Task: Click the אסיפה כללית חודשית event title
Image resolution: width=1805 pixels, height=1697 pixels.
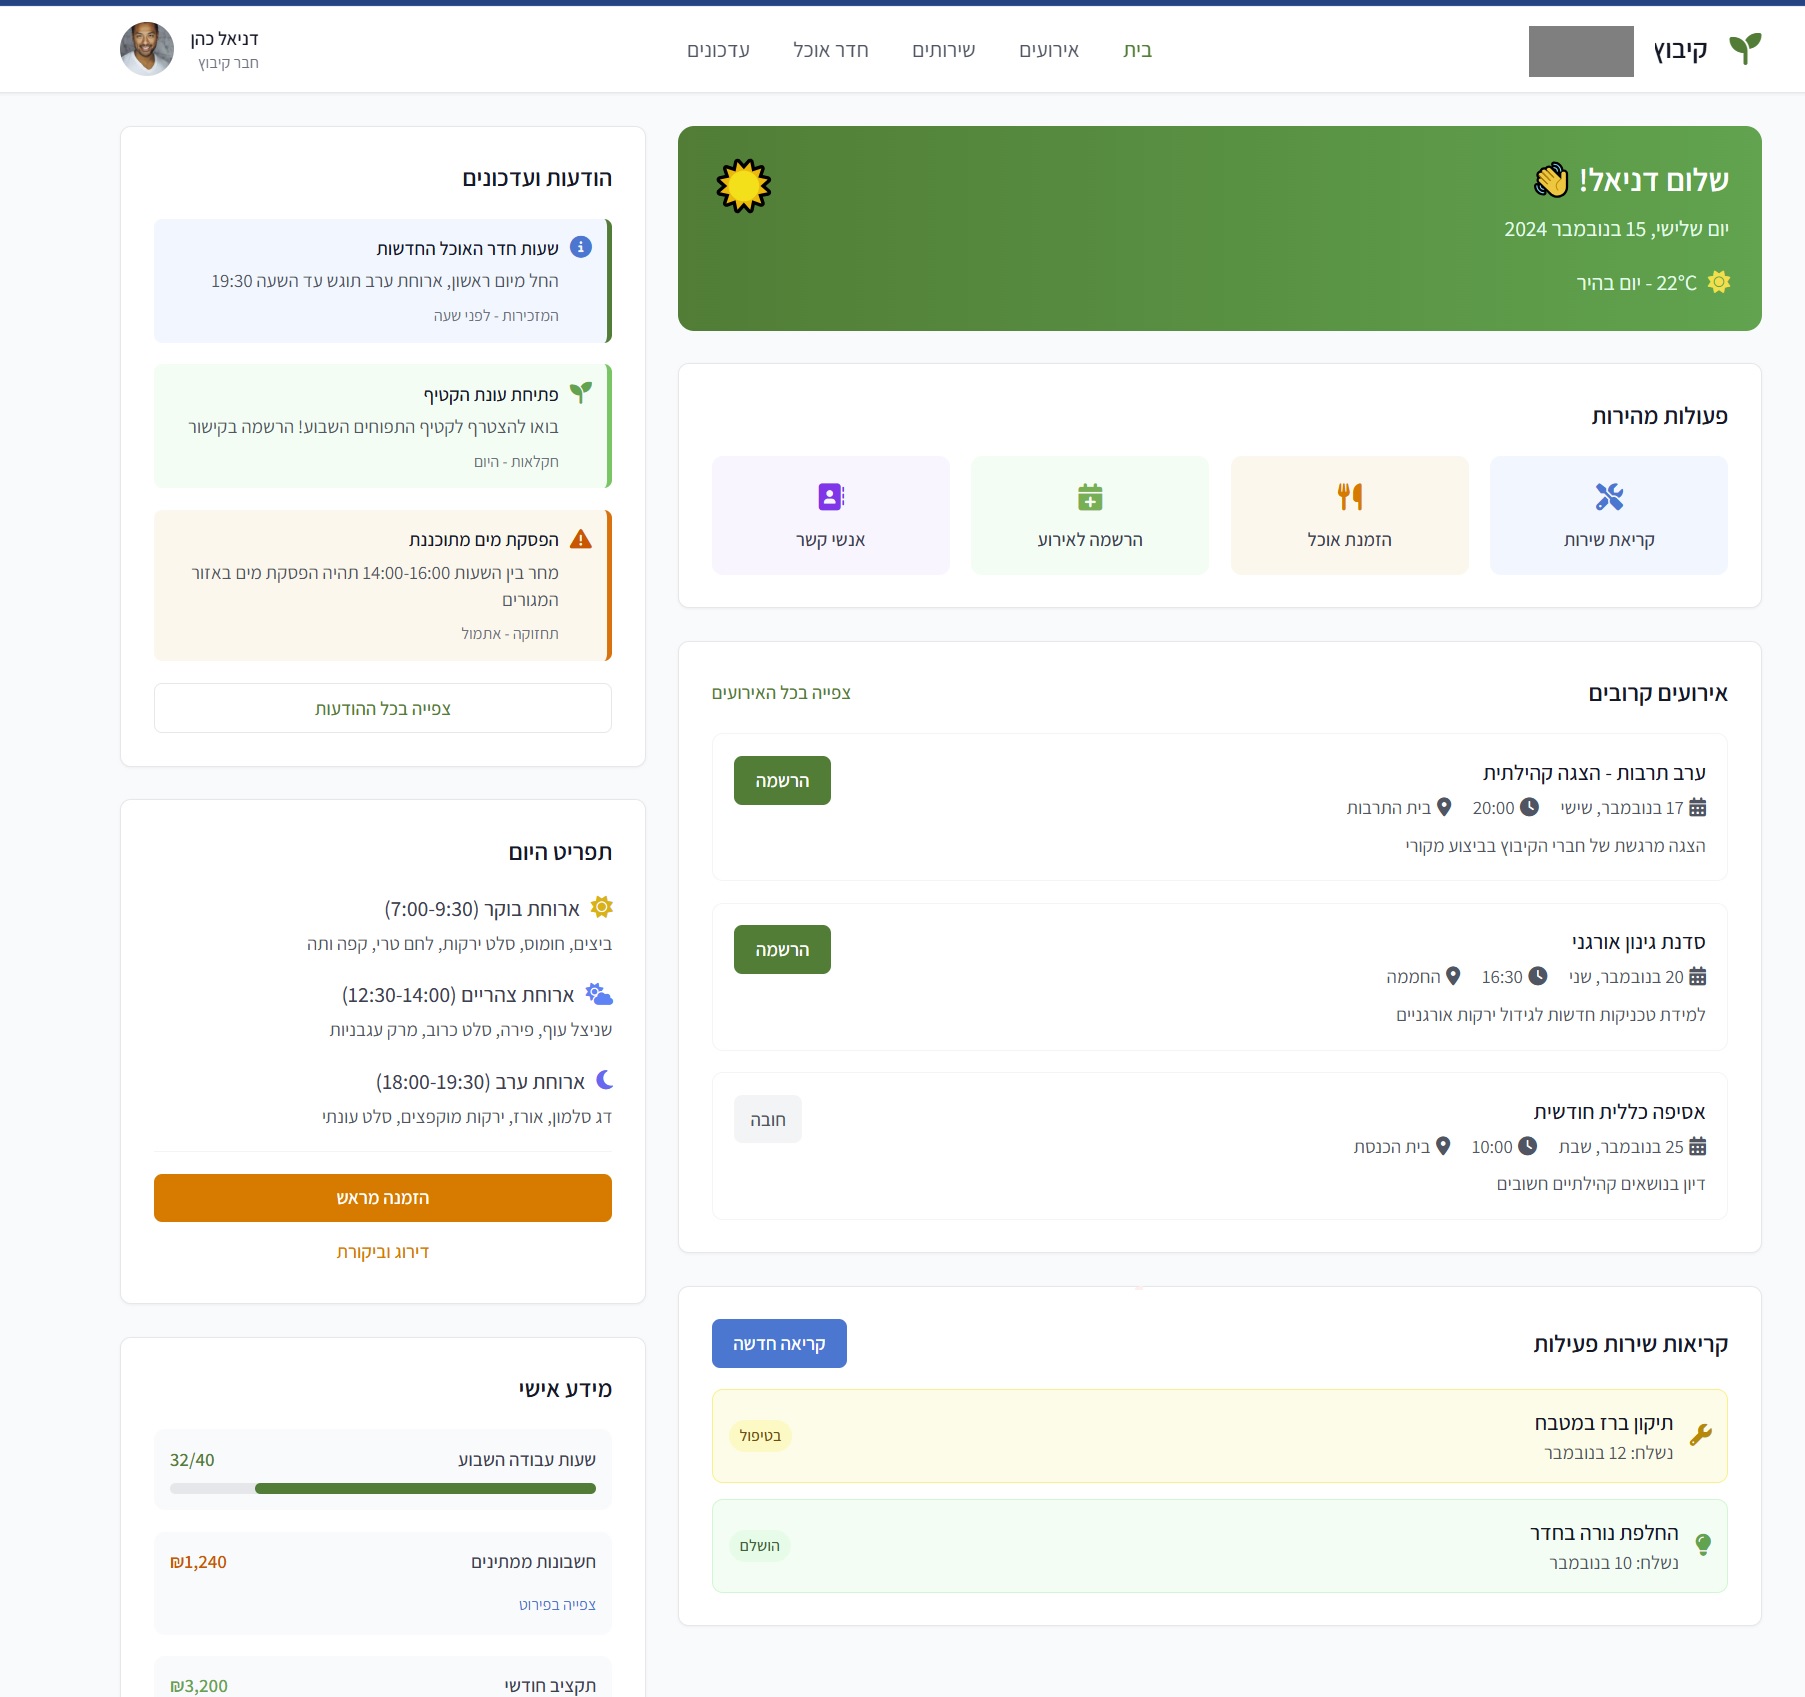Action: (1619, 1111)
